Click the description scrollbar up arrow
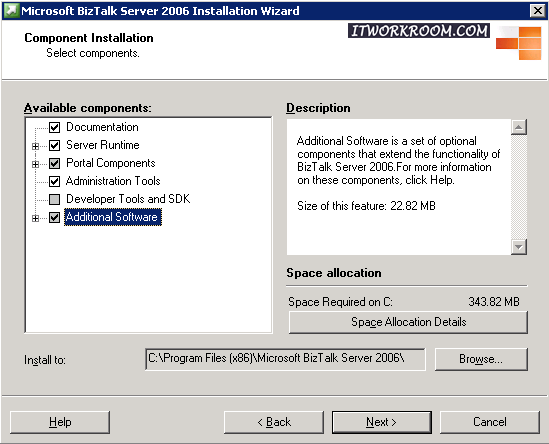This screenshot has height=444, width=549. pos(519,127)
